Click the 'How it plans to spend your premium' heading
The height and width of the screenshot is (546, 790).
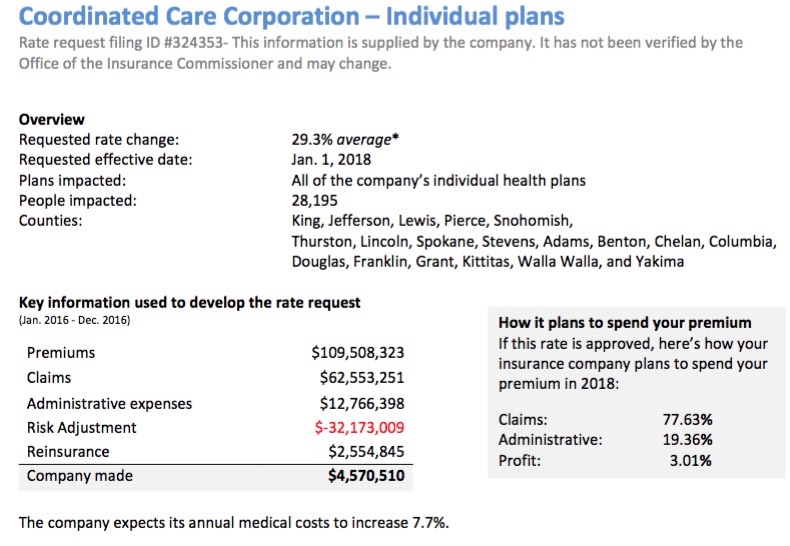[624, 323]
